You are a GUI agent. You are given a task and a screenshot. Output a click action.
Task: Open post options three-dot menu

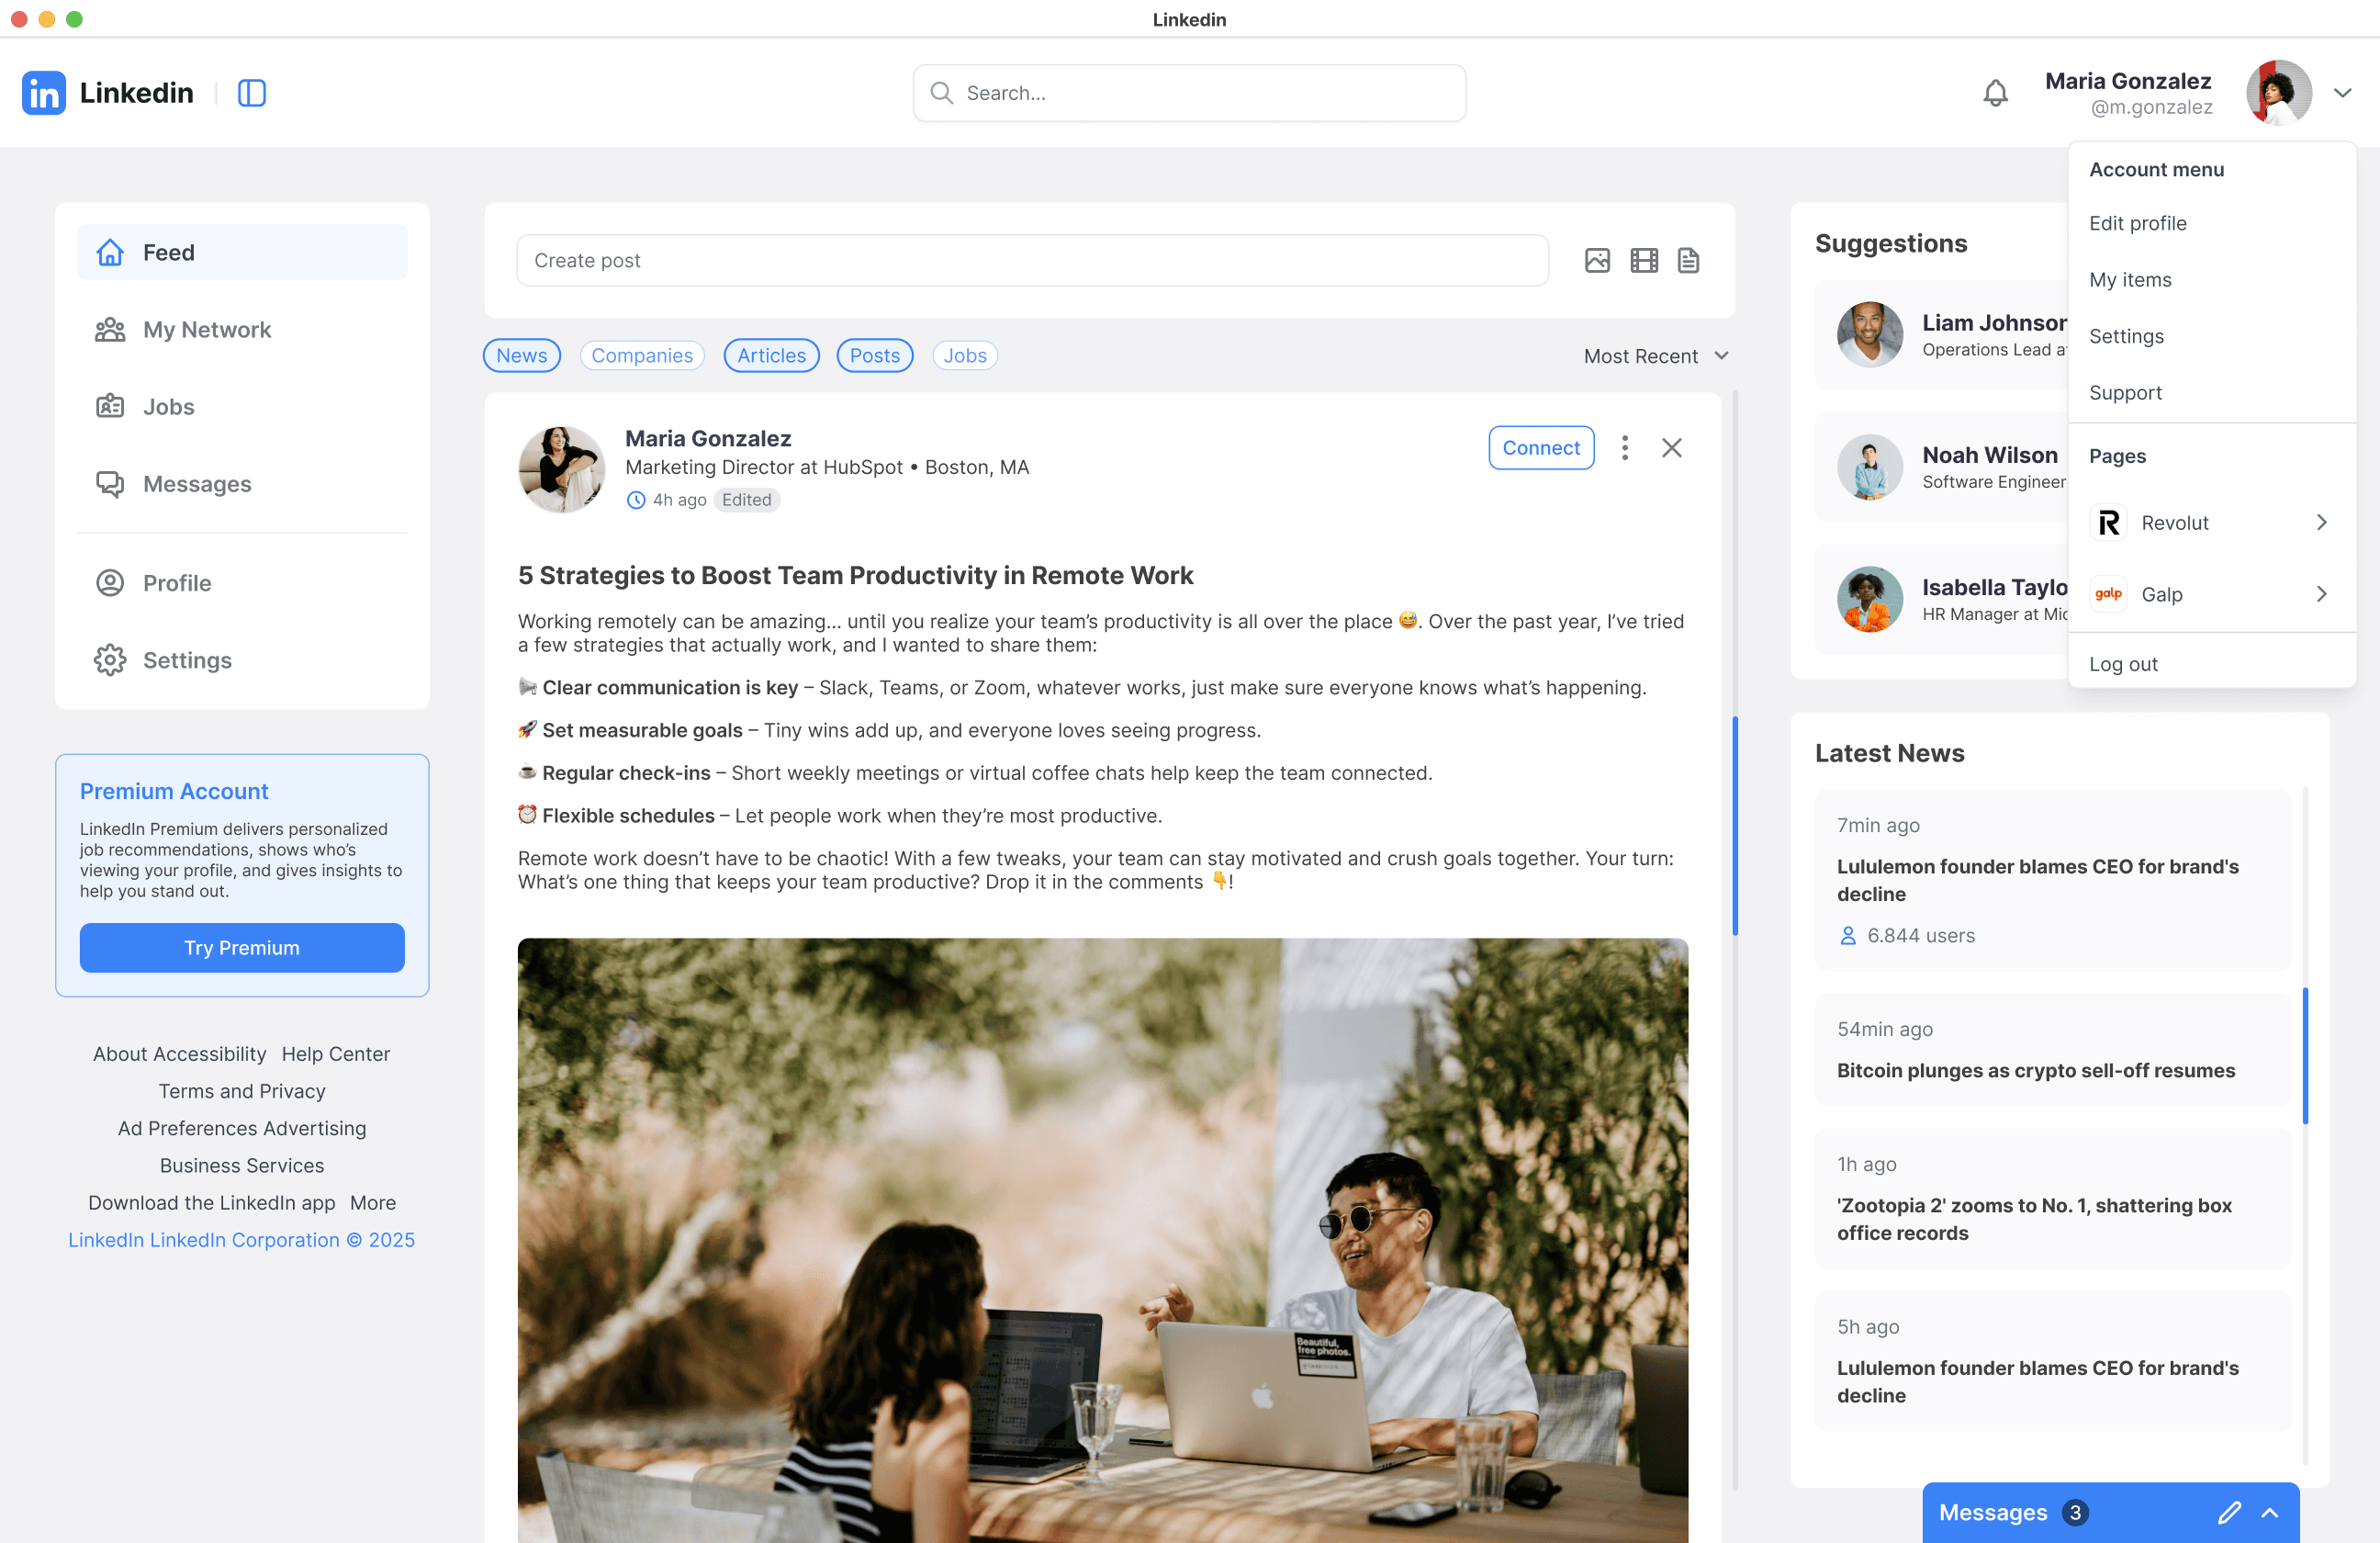click(x=1624, y=448)
